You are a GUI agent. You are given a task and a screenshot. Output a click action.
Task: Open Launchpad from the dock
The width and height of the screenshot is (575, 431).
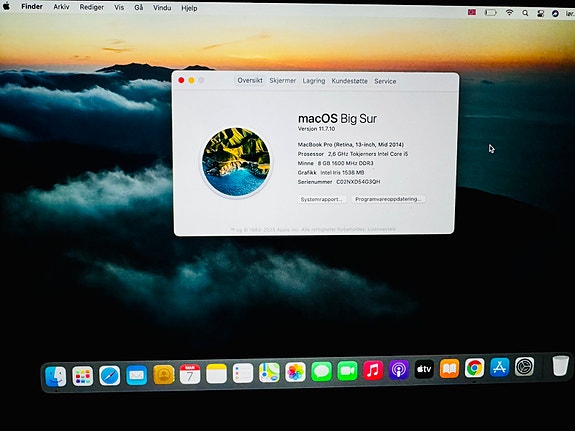click(83, 376)
